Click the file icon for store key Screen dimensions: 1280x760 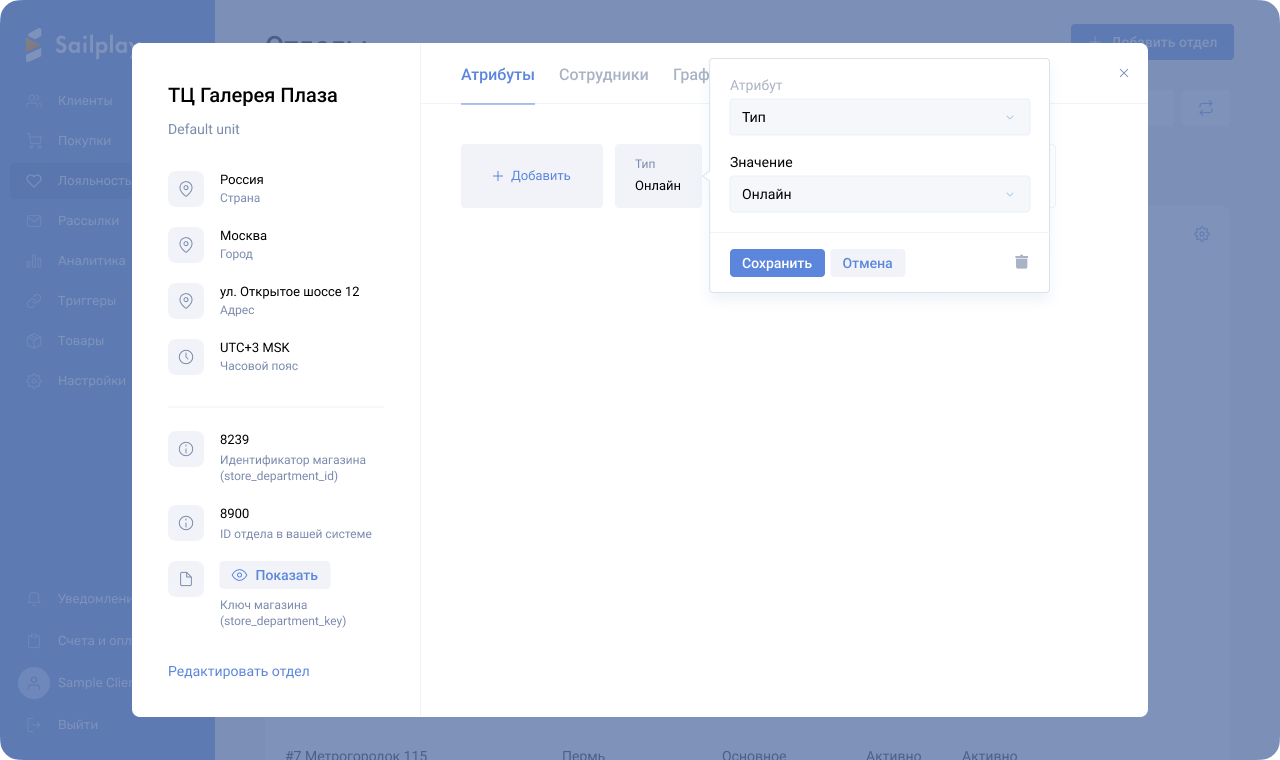coord(186,579)
